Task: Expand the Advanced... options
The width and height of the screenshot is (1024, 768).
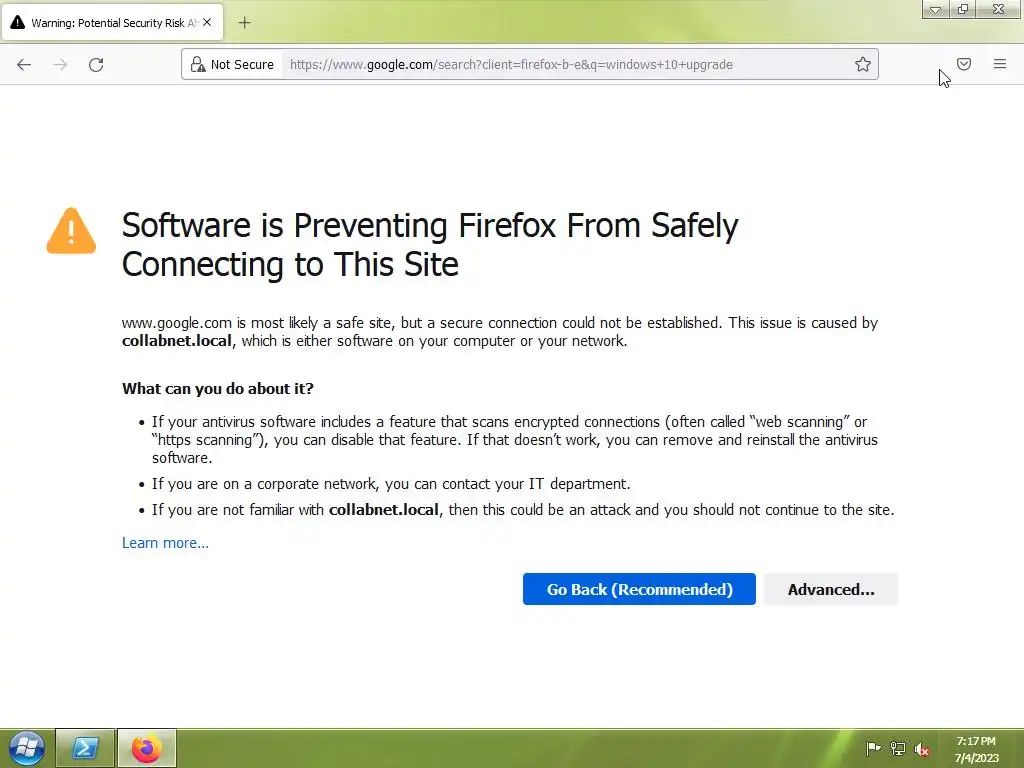Action: point(830,589)
